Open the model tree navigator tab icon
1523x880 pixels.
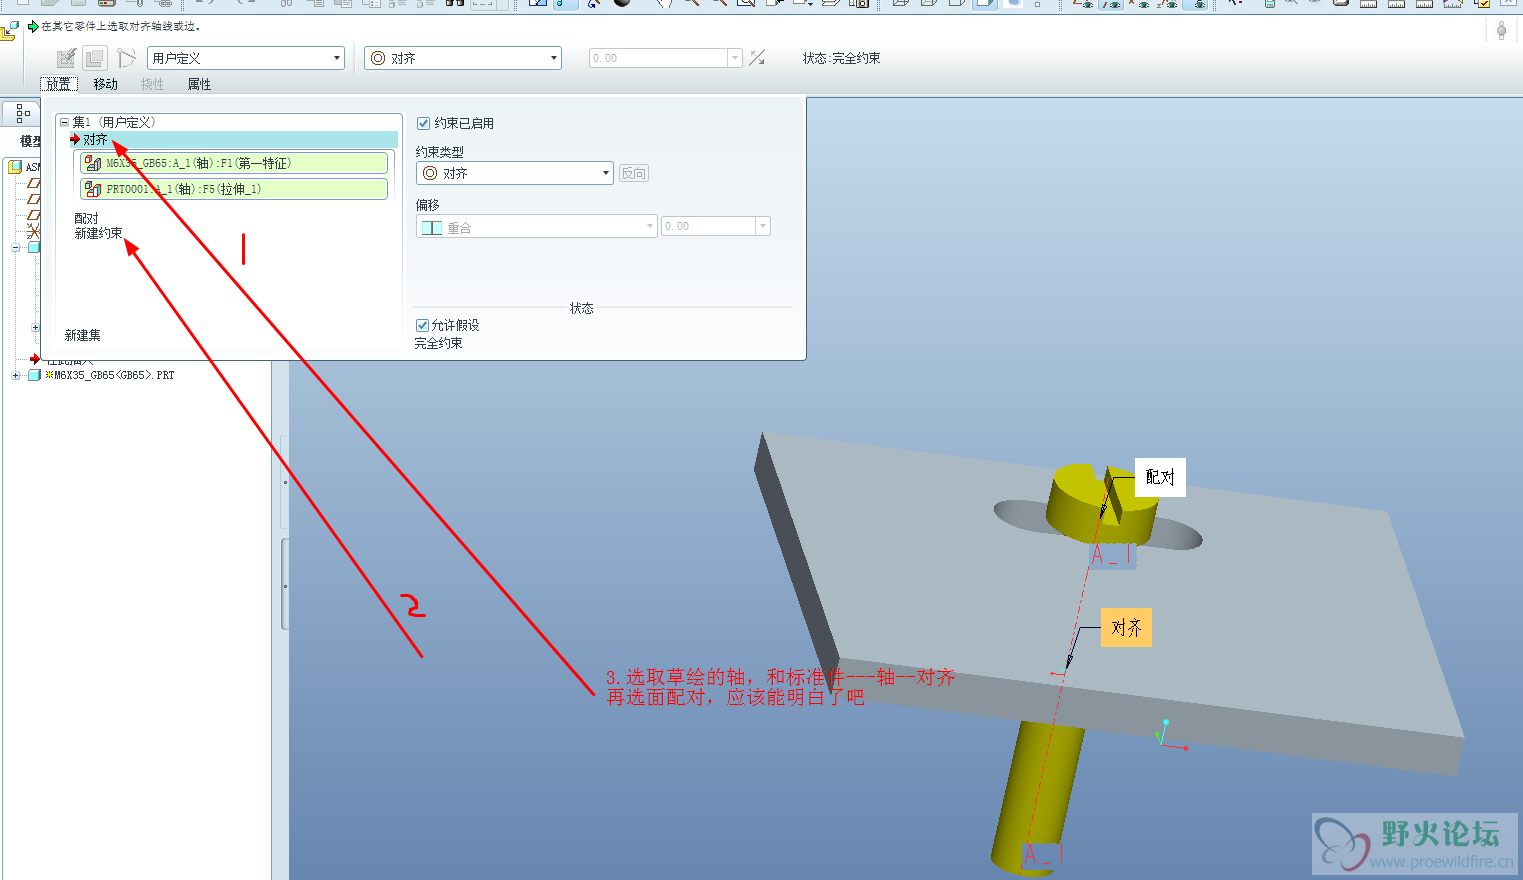pyautogui.click(x=22, y=114)
